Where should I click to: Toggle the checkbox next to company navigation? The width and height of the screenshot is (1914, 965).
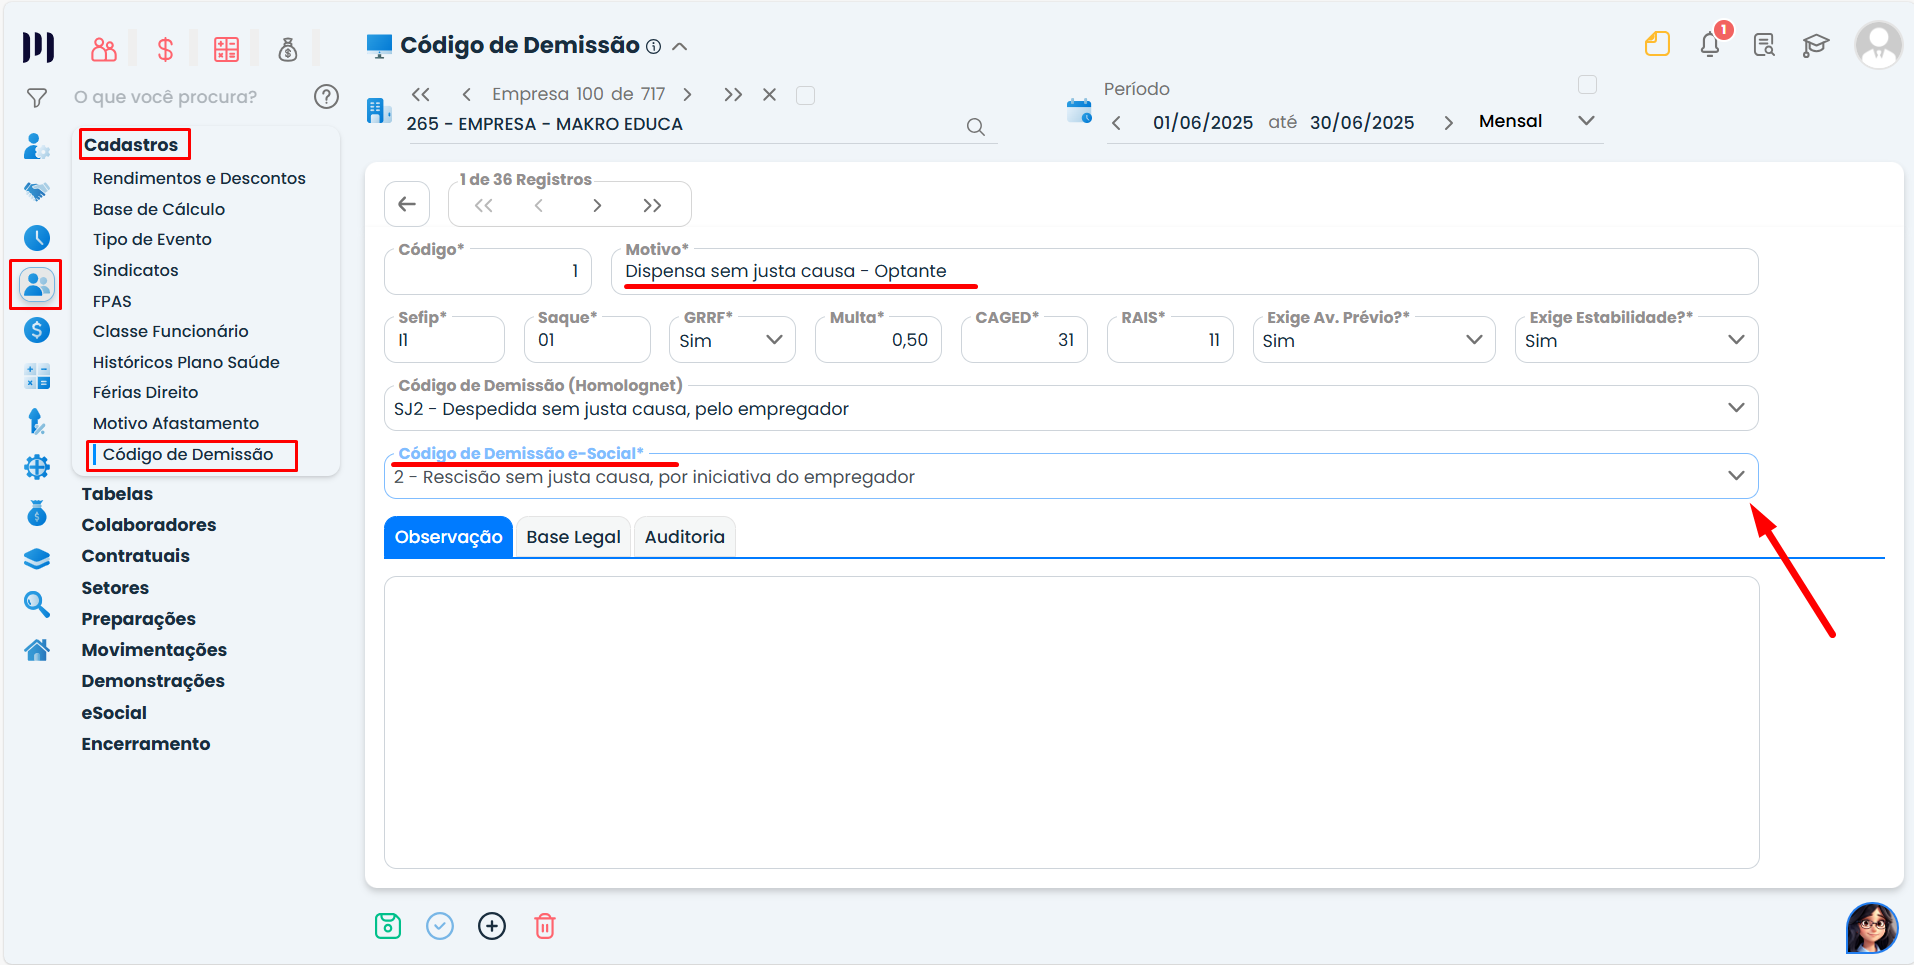point(805,95)
